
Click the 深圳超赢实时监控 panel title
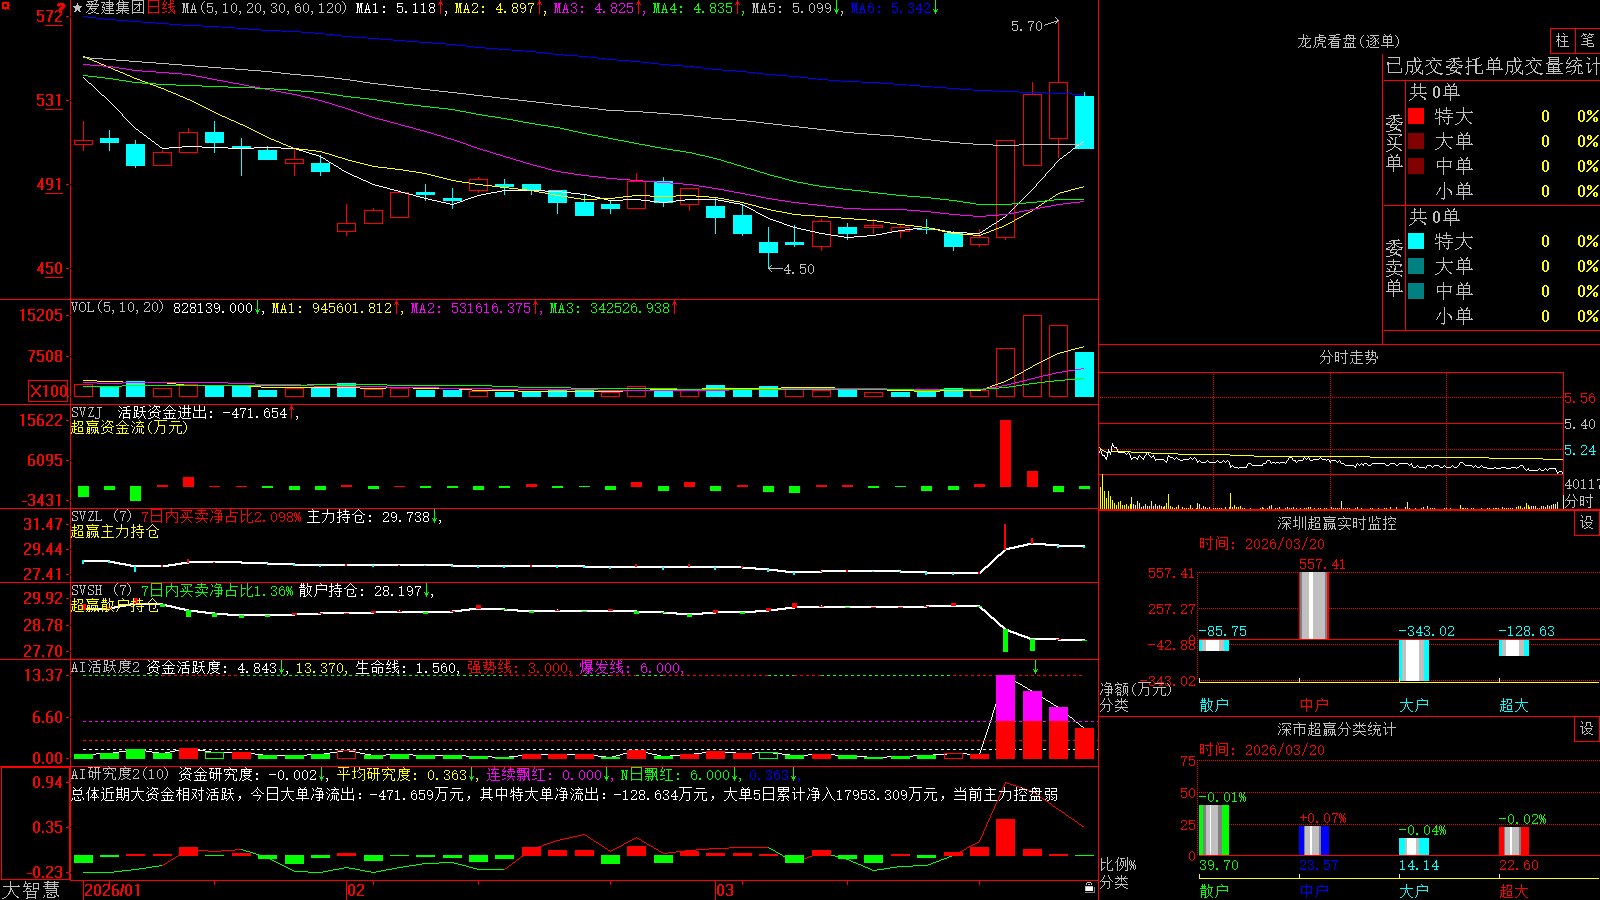(x=1337, y=523)
